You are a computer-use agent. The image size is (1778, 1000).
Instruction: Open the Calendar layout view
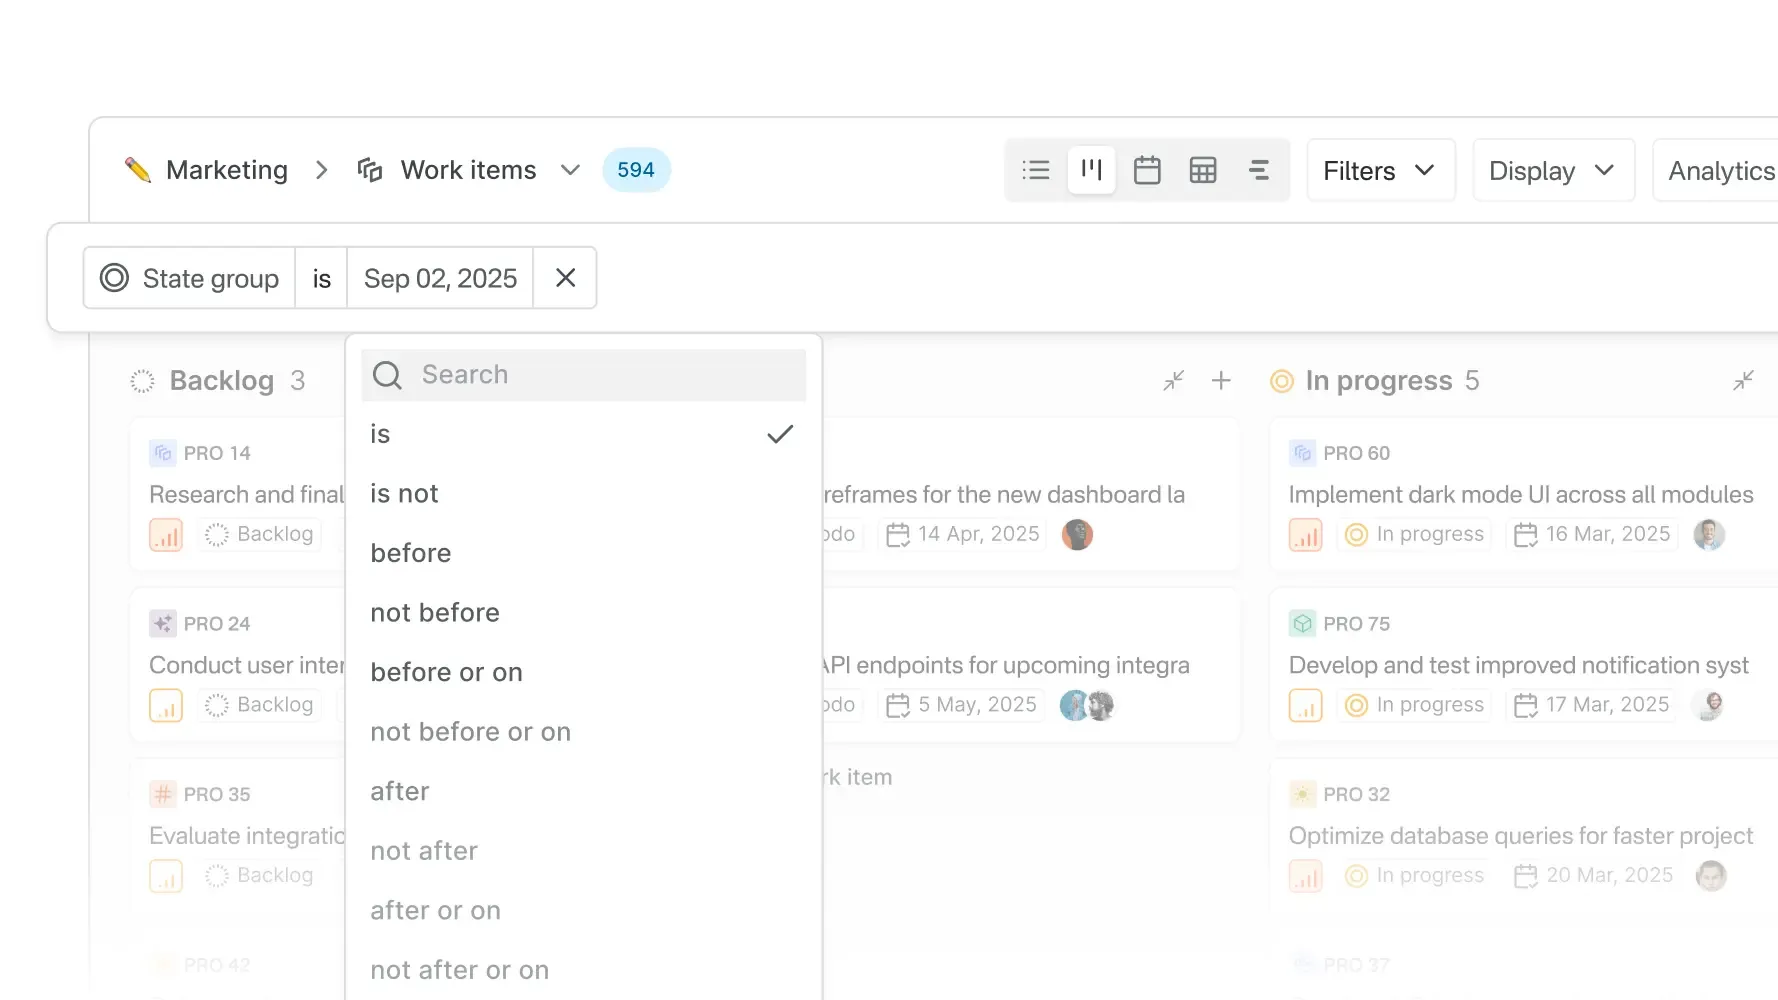click(1147, 170)
